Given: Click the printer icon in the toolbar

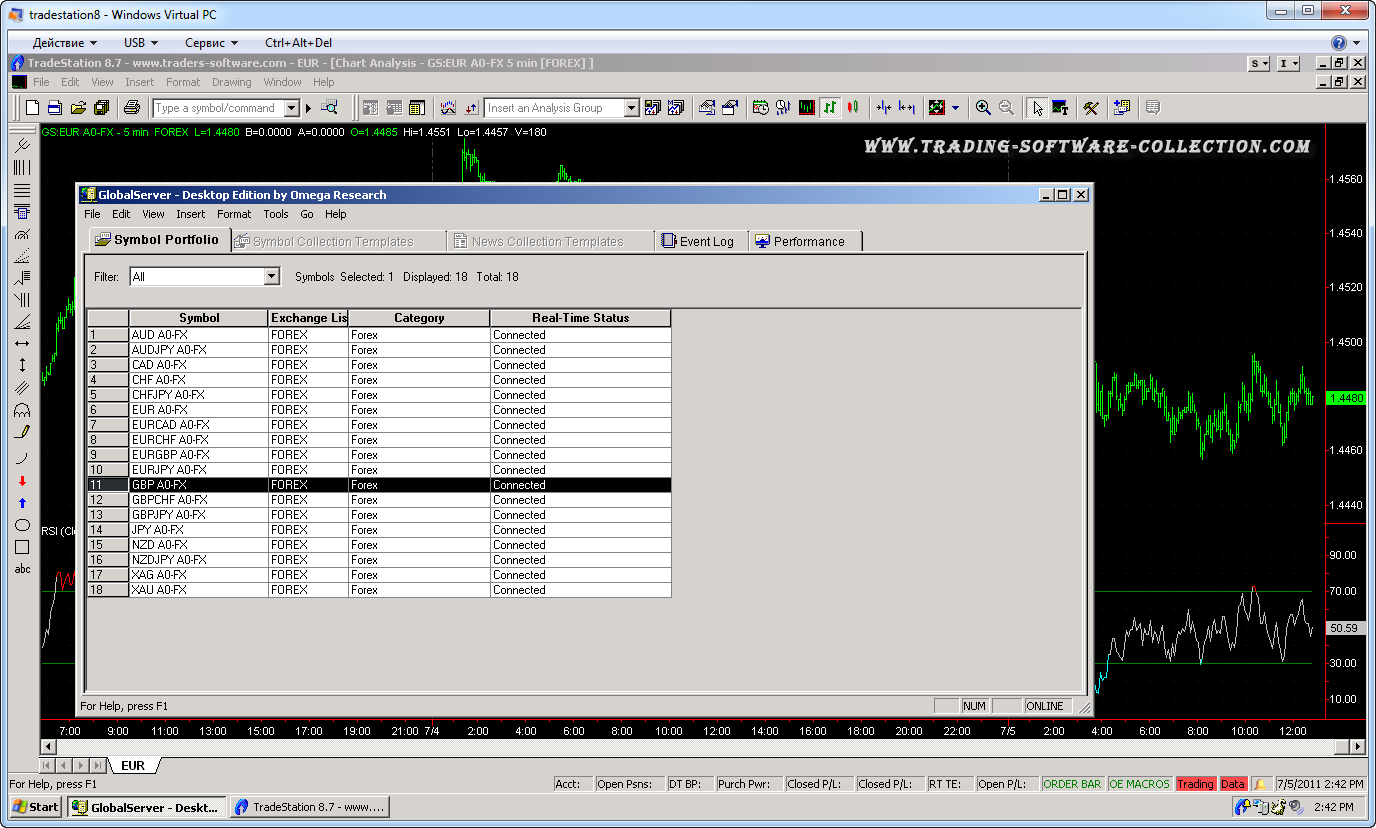Looking at the screenshot, I should tap(131, 108).
